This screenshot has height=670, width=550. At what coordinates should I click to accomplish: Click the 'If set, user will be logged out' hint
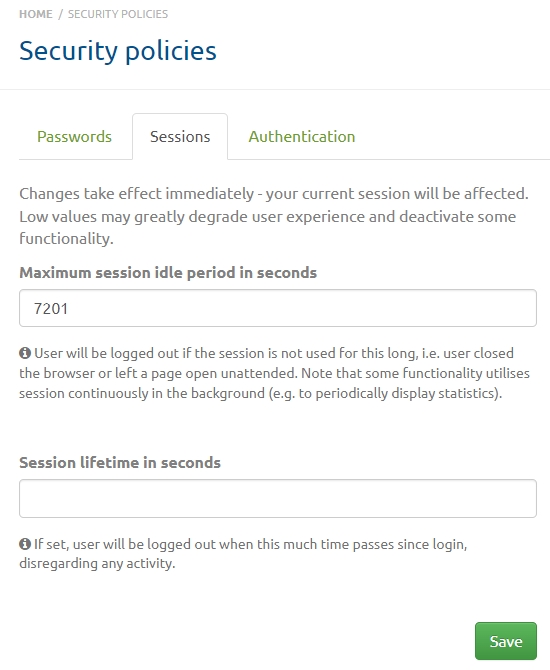point(243,553)
